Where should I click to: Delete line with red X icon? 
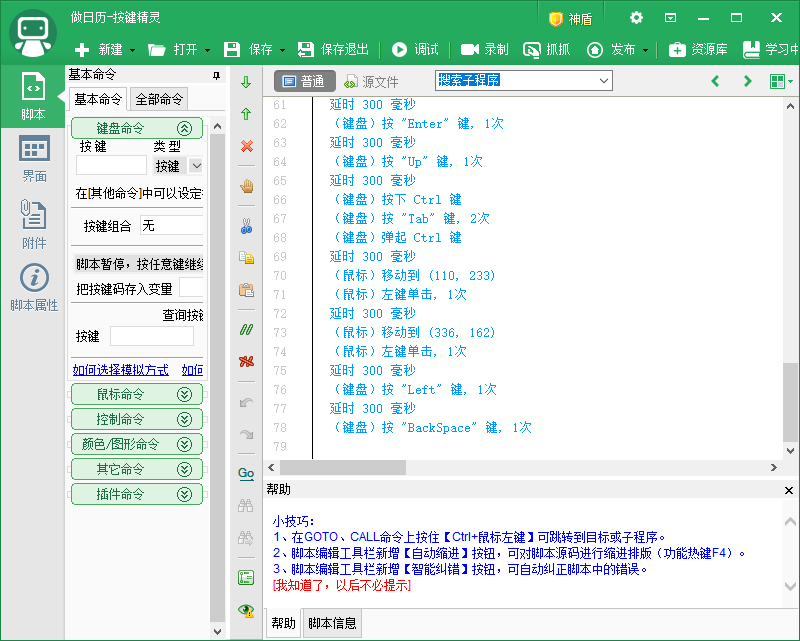246,146
